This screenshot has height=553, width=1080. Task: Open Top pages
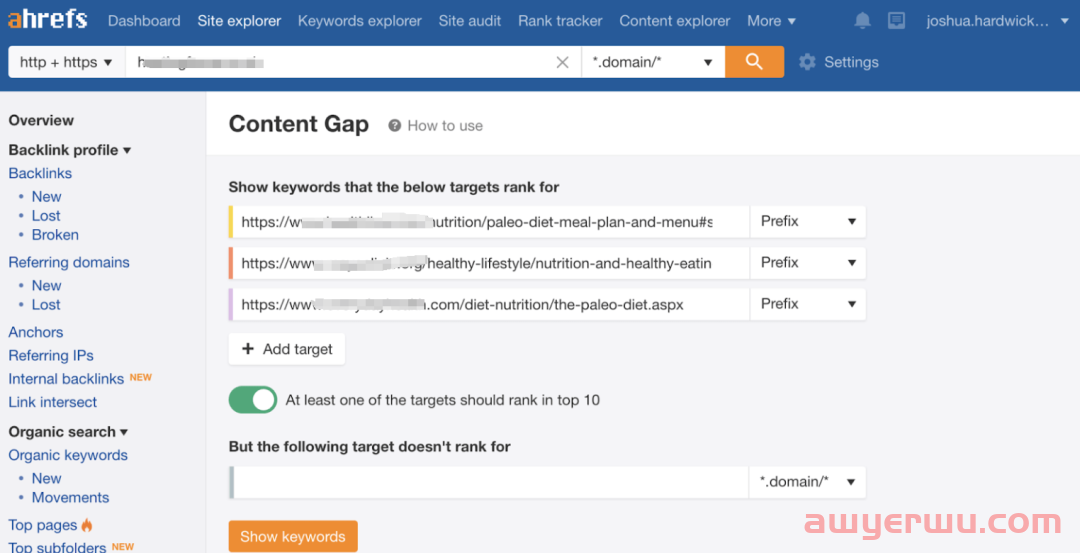pyautogui.click(x=43, y=525)
